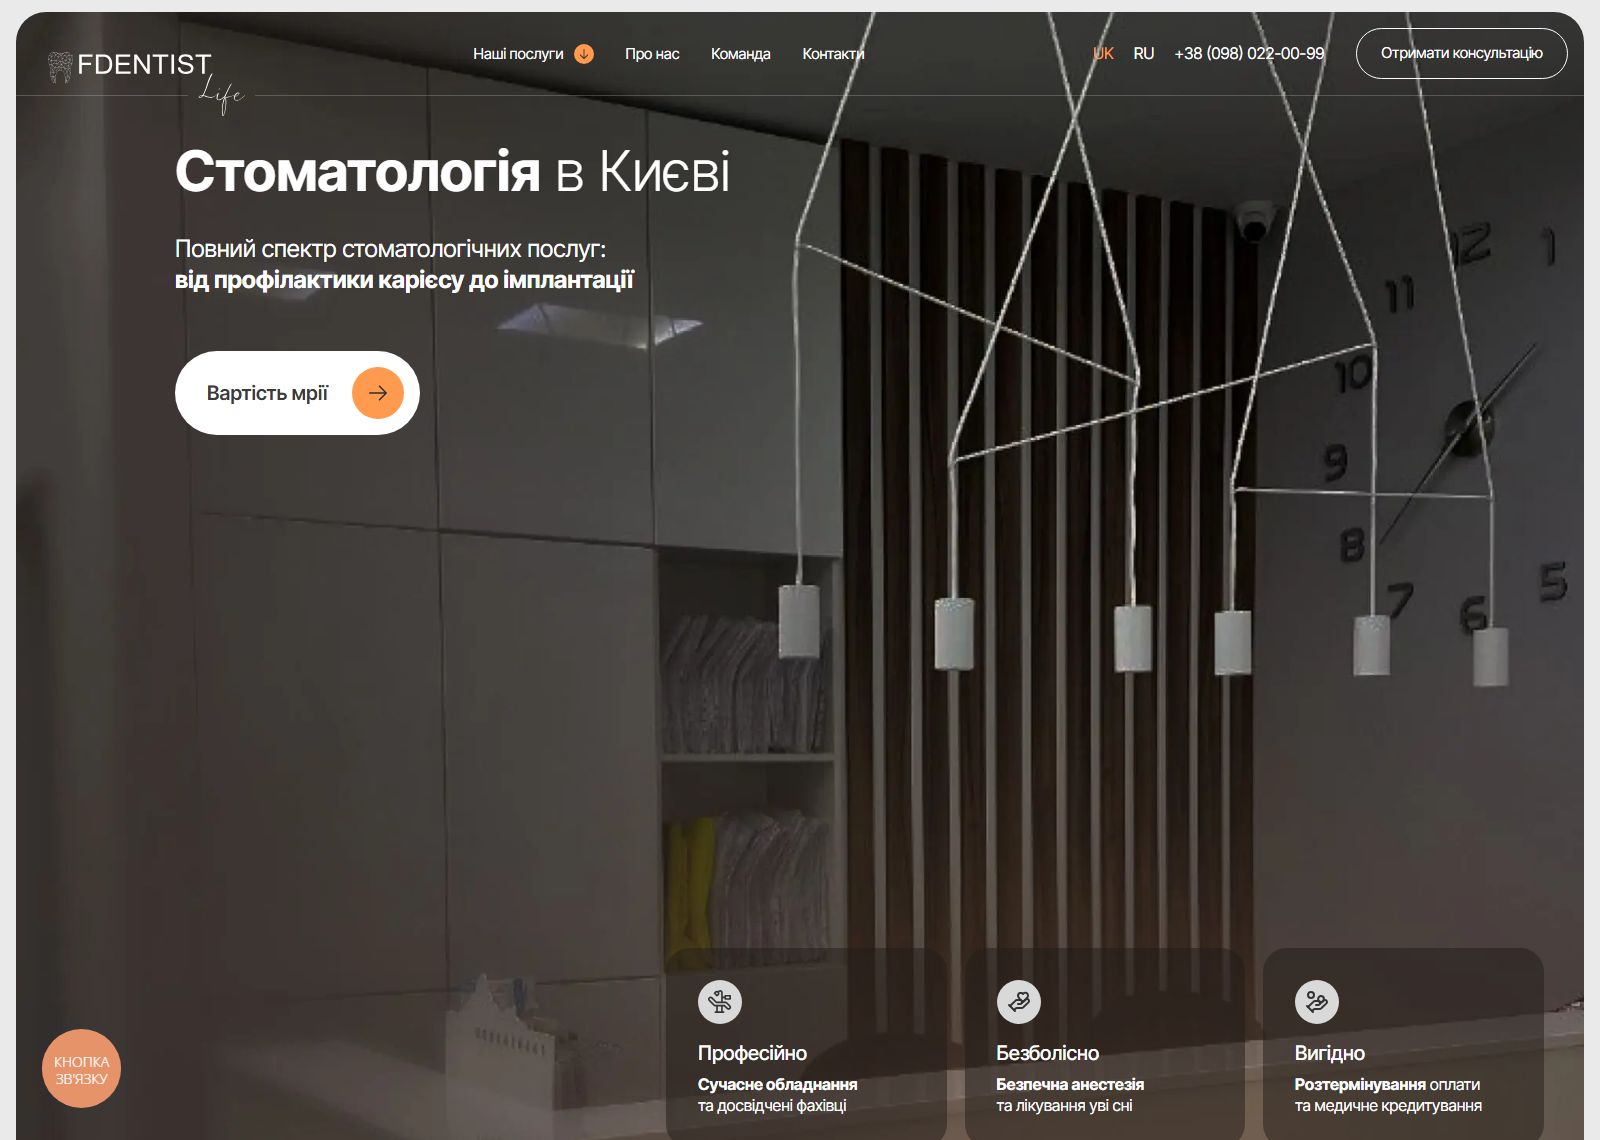Click the Вартість мрії button
The image size is (1600, 1140).
coord(297,393)
